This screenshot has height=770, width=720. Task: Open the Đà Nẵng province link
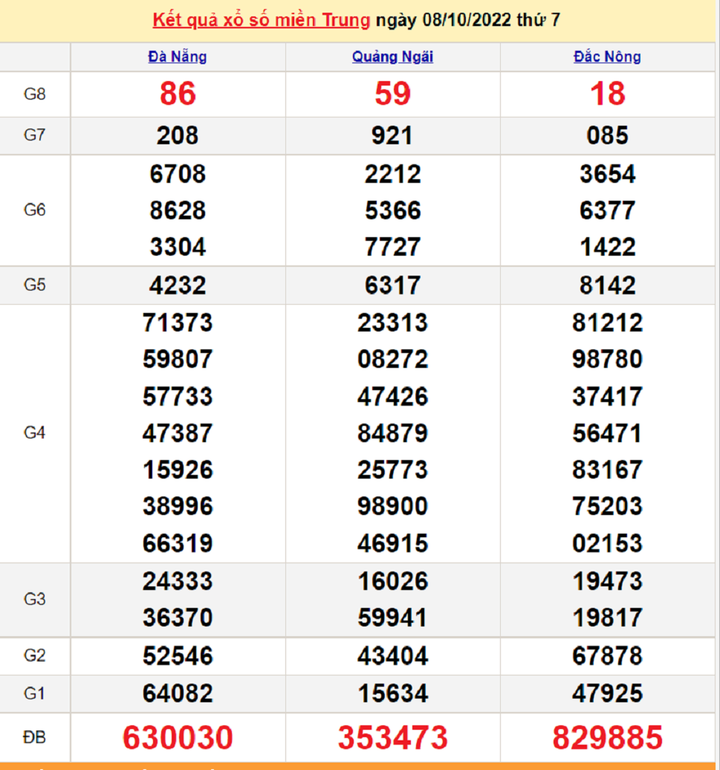click(x=177, y=57)
